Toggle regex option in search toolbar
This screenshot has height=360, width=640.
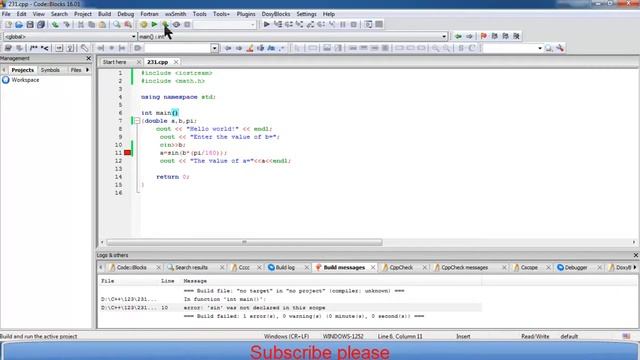click(282, 48)
